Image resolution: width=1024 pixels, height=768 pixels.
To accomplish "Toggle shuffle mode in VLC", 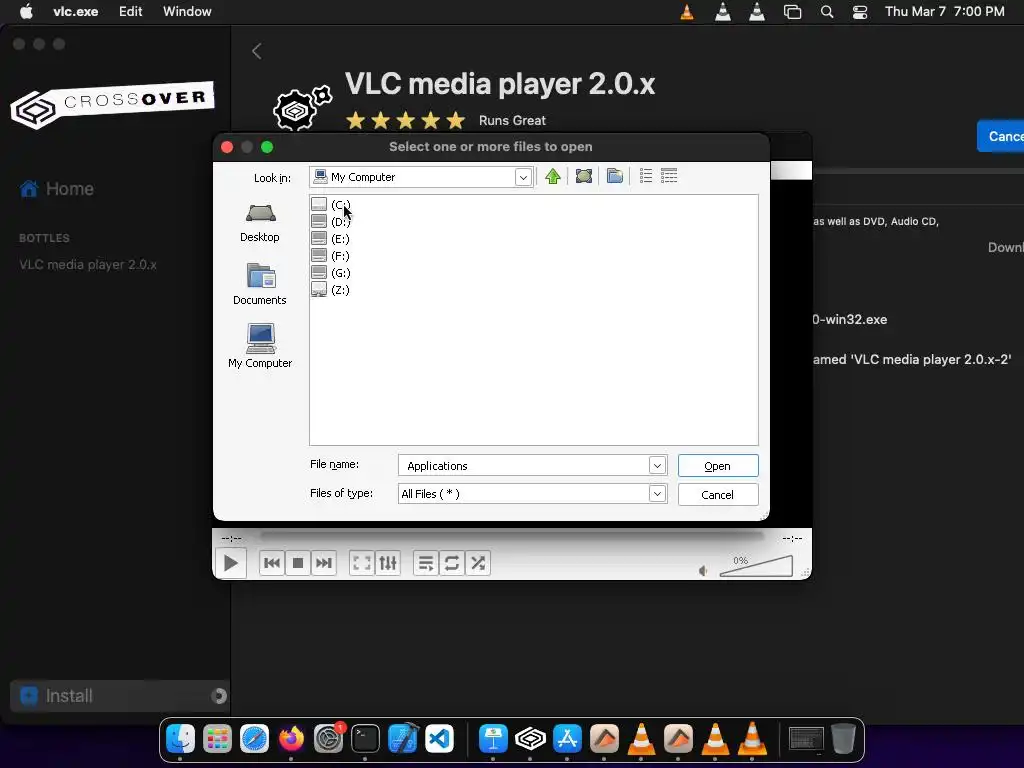I will (478, 563).
